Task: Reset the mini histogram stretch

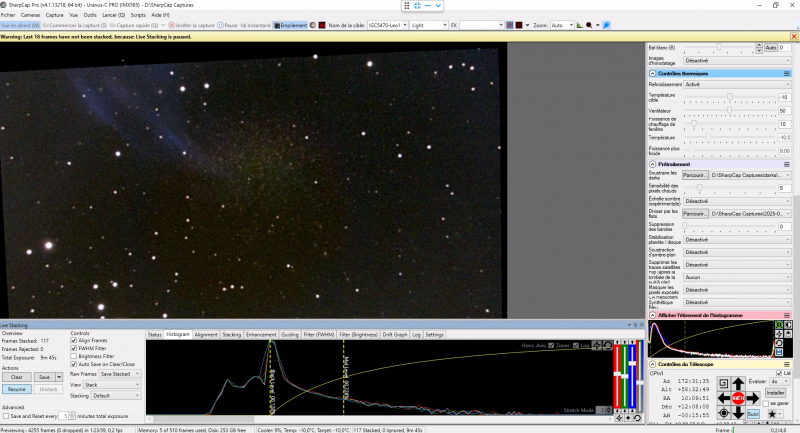Action: click(779, 343)
